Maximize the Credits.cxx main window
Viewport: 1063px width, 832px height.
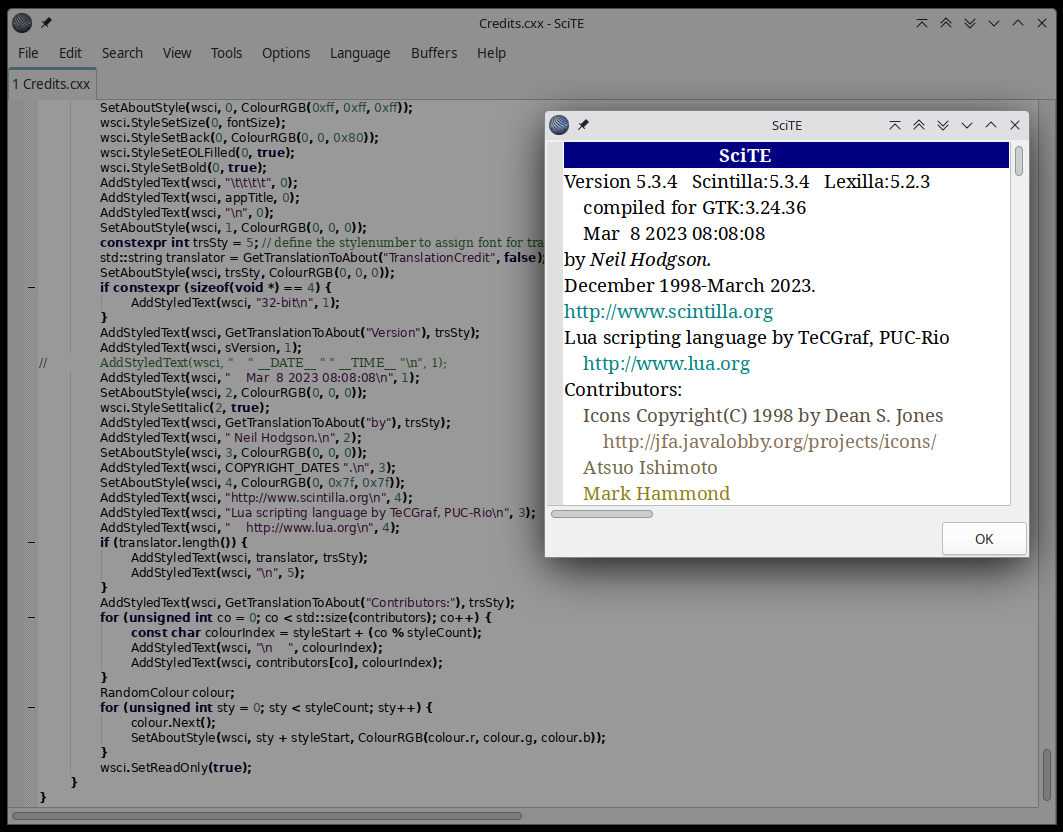point(1018,23)
